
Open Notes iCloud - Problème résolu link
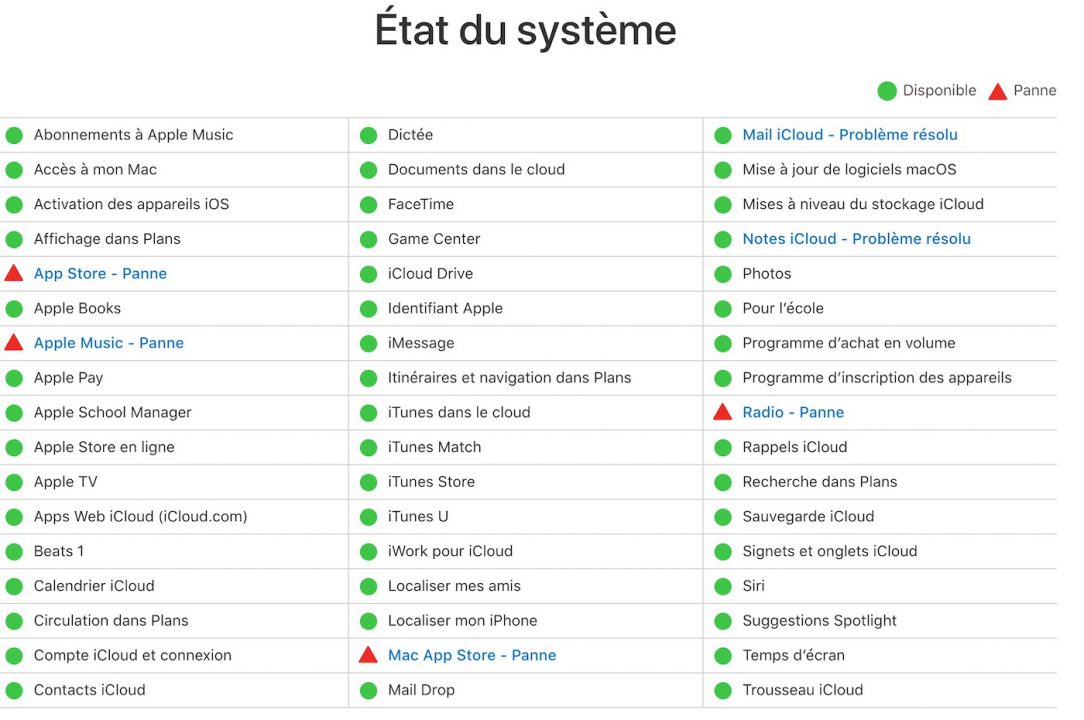[x=856, y=239]
